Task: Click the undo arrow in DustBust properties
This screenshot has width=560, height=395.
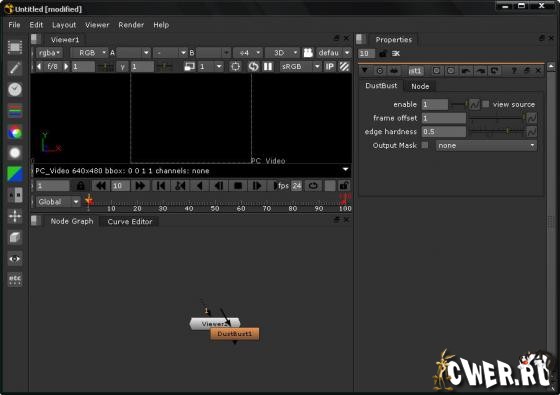Action: 466,71
